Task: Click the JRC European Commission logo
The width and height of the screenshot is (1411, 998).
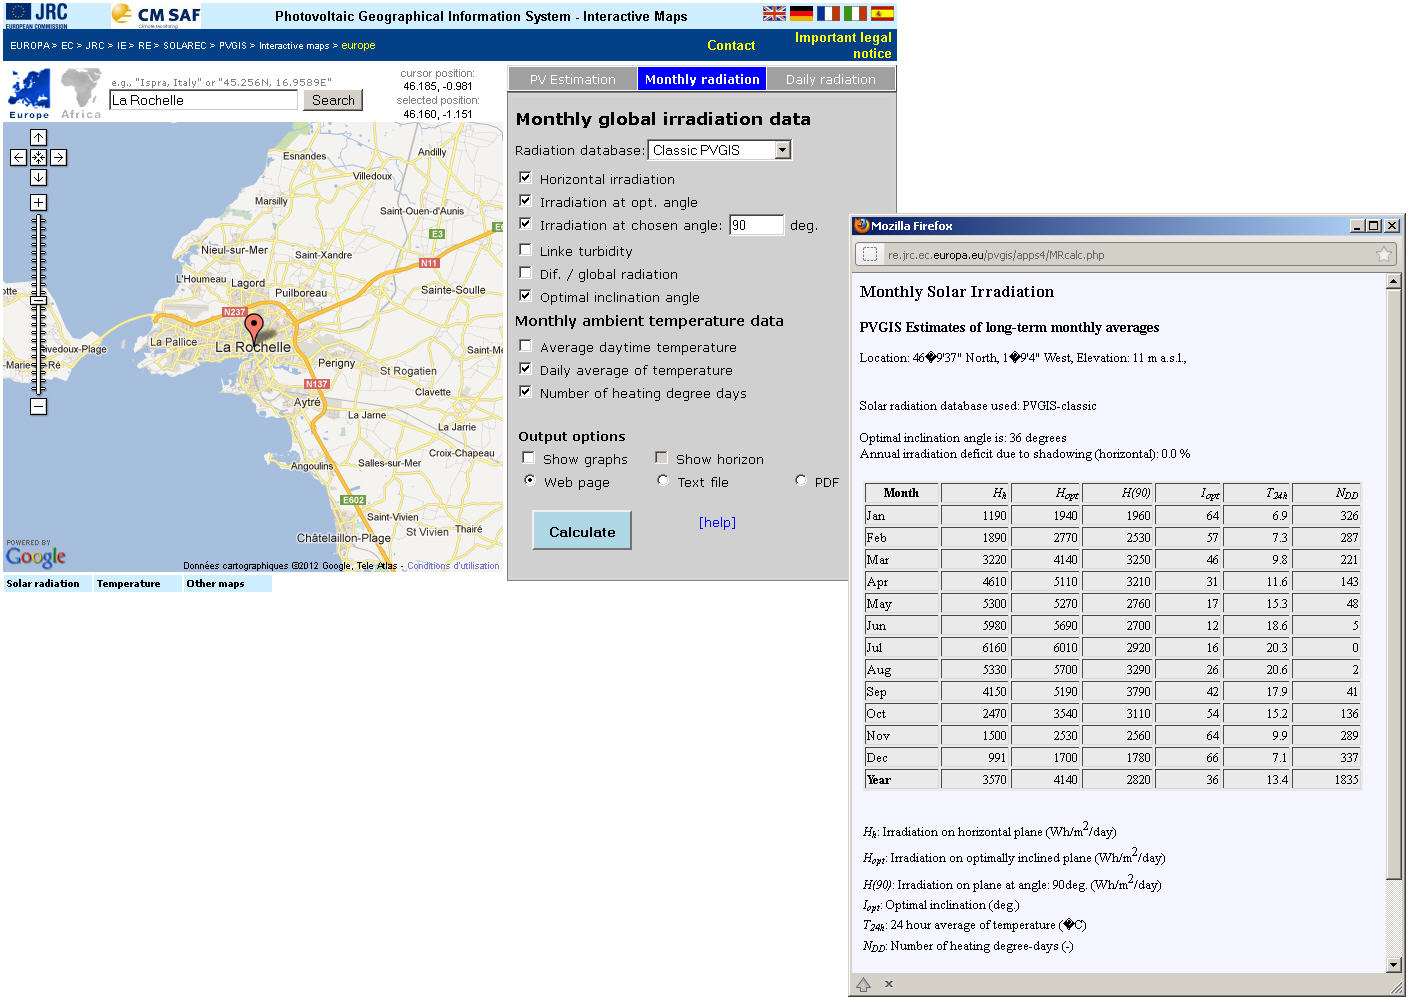Action: [x=37, y=15]
